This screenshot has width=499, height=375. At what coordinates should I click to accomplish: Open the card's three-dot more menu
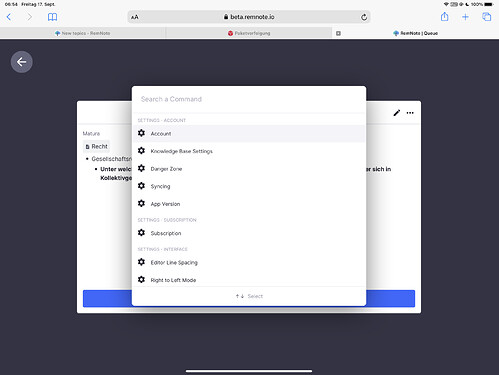tap(410, 113)
